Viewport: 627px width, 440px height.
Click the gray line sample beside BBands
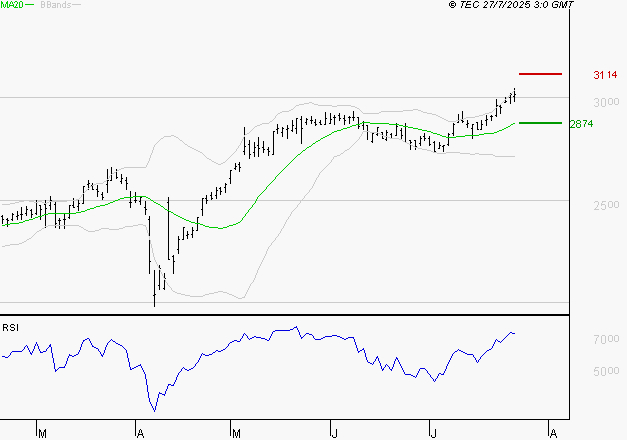pyautogui.click(x=78, y=5)
